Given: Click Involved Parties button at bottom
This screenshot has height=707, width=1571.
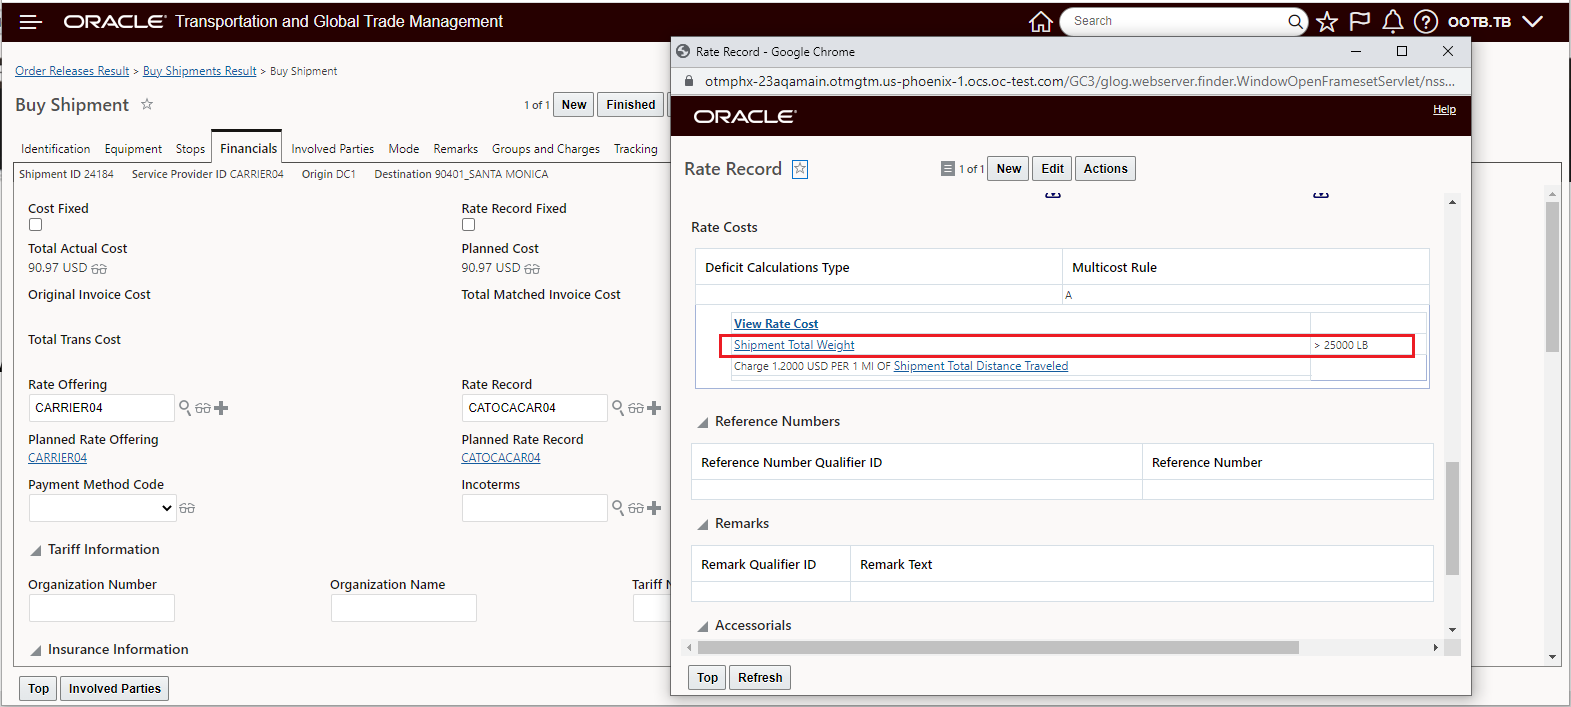Looking at the screenshot, I should (114, 688).
